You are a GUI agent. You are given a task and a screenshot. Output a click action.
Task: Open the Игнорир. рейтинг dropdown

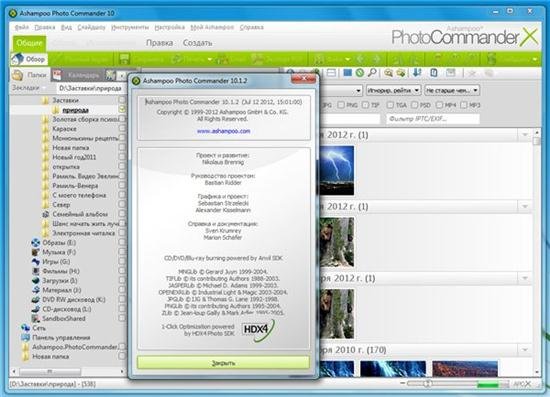[393, 90]
